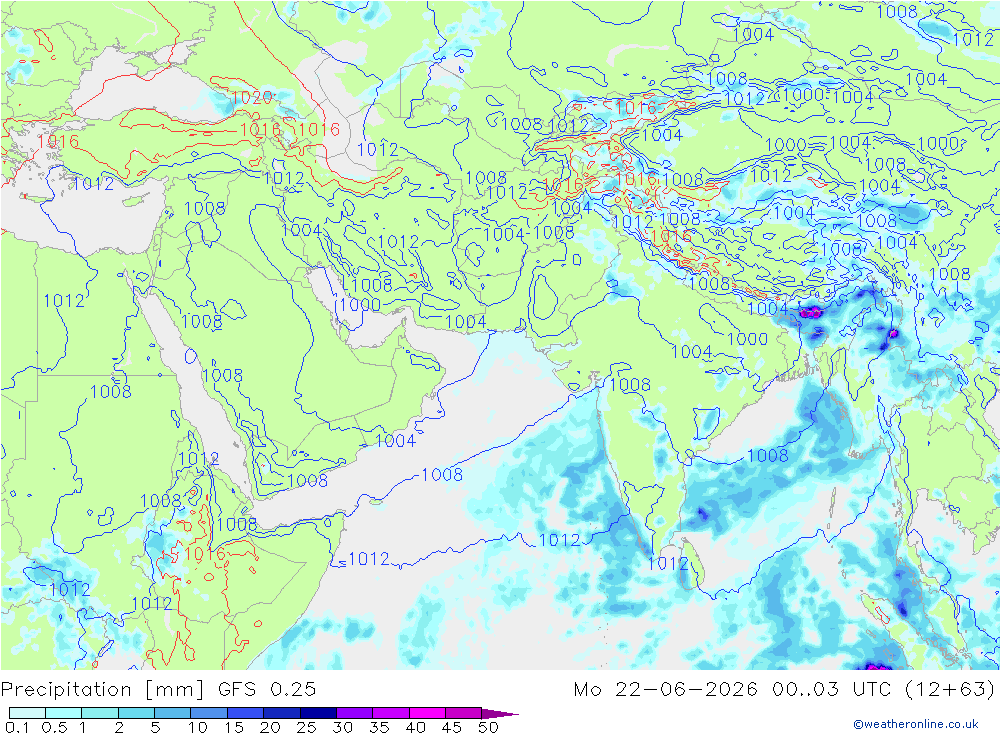
Task: Select the 'Precipitation [mm] GFS 0.25' title
Action: tap(158, 690)
